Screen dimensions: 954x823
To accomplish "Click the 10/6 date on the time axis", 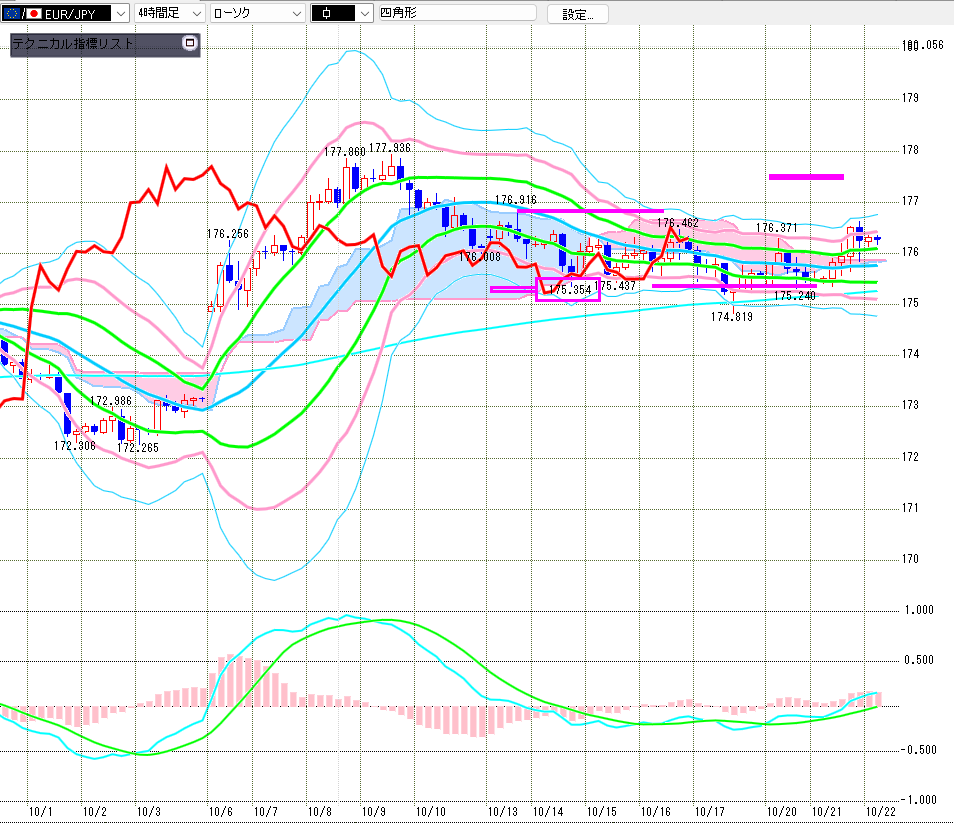I will point(218,811).
